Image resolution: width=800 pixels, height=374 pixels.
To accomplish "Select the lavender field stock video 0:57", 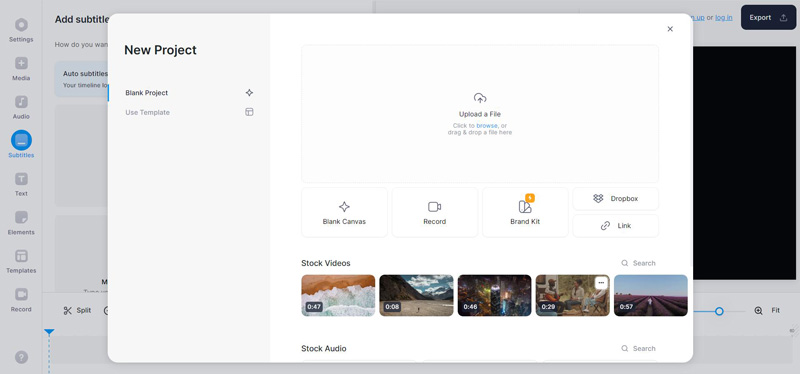I will click(651, 295).
